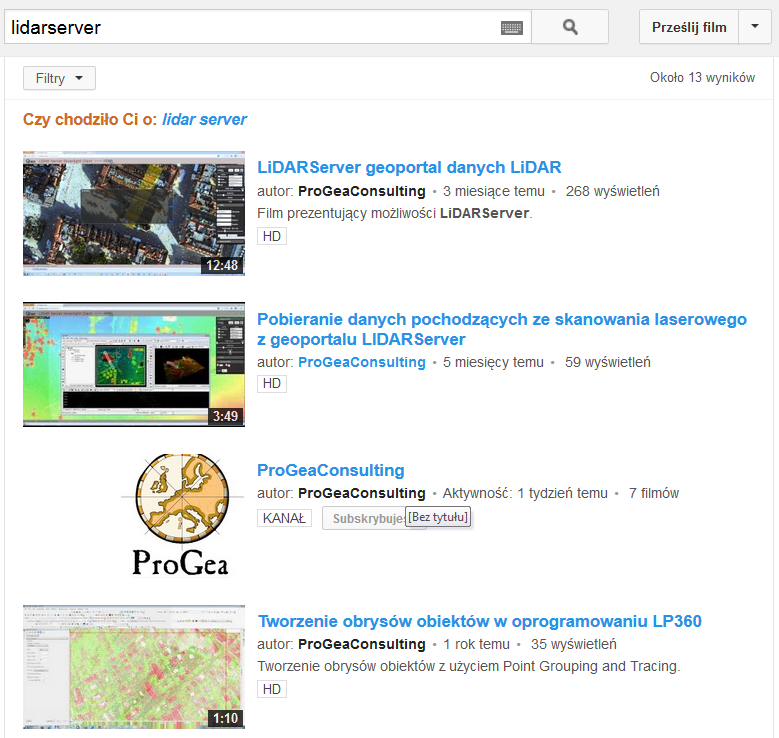Click the ProGea globe channel logo
This screenshot has width=779, height=738.
(182, 515)
